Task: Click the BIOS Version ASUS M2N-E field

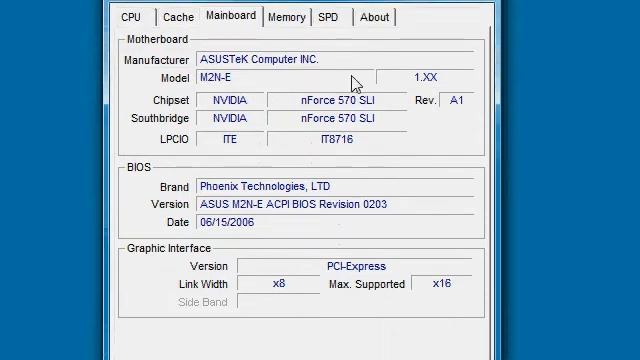Action: (x=335, y=204)
